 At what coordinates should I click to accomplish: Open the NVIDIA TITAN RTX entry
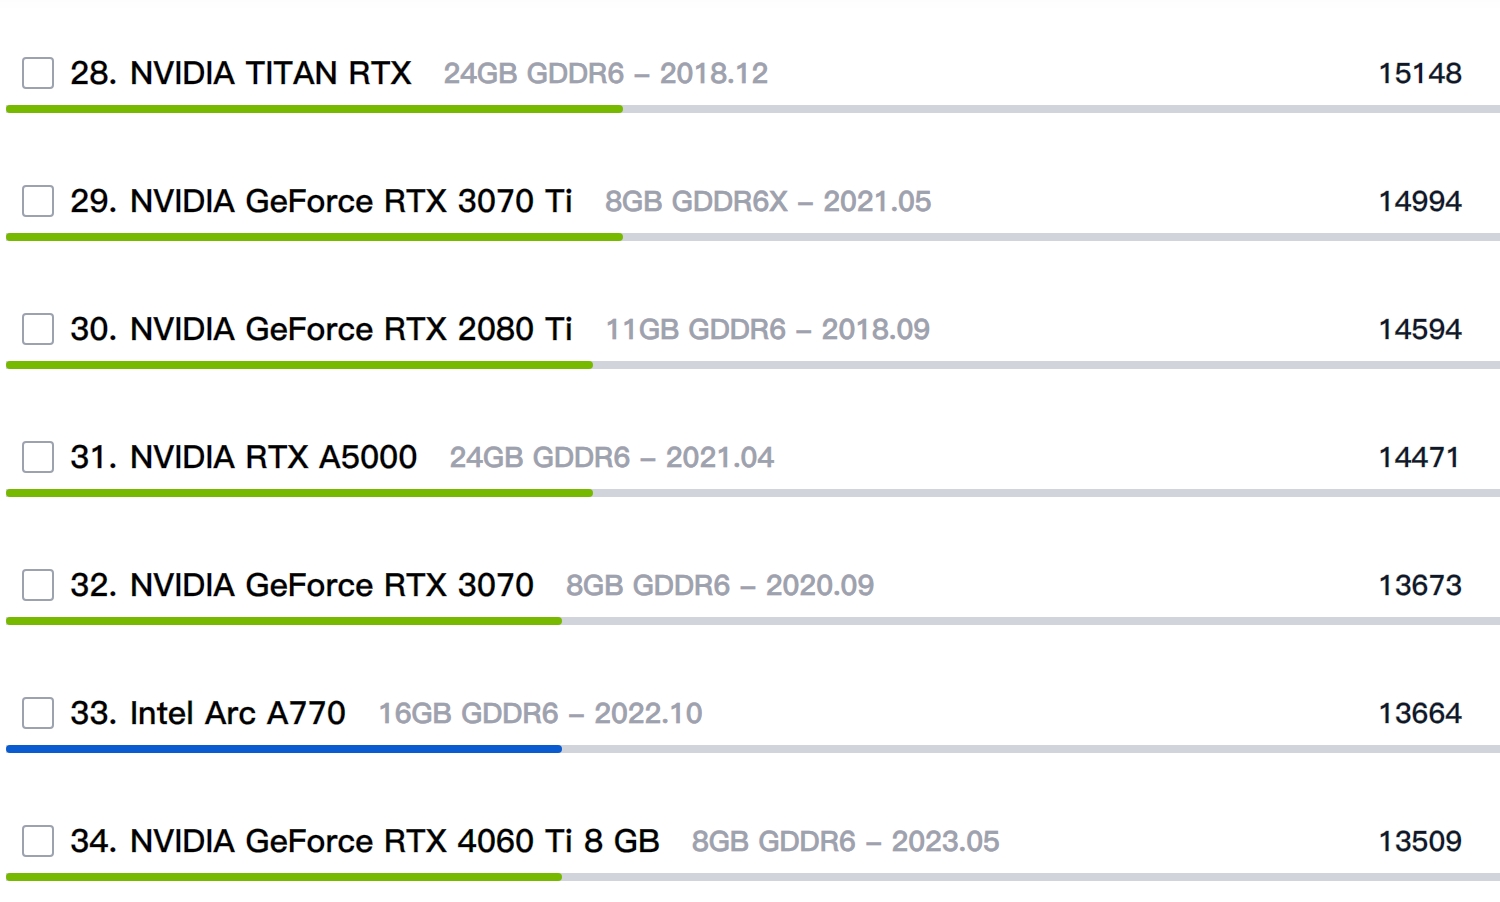click(x=240, y=73)
